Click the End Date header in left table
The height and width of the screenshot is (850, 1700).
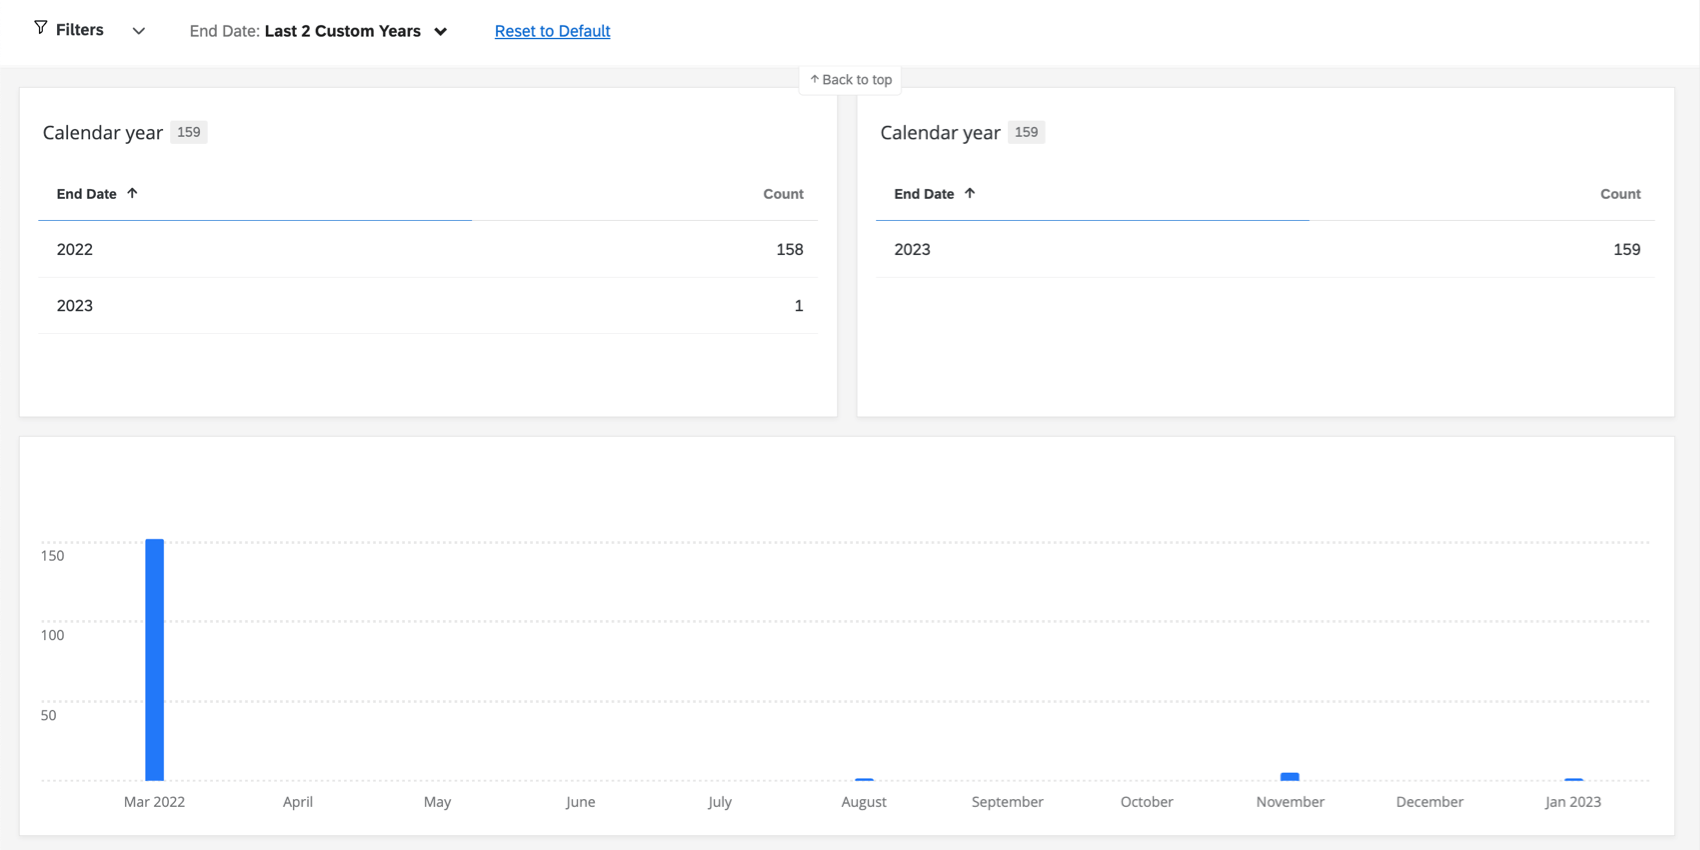[x=87, y=194]
